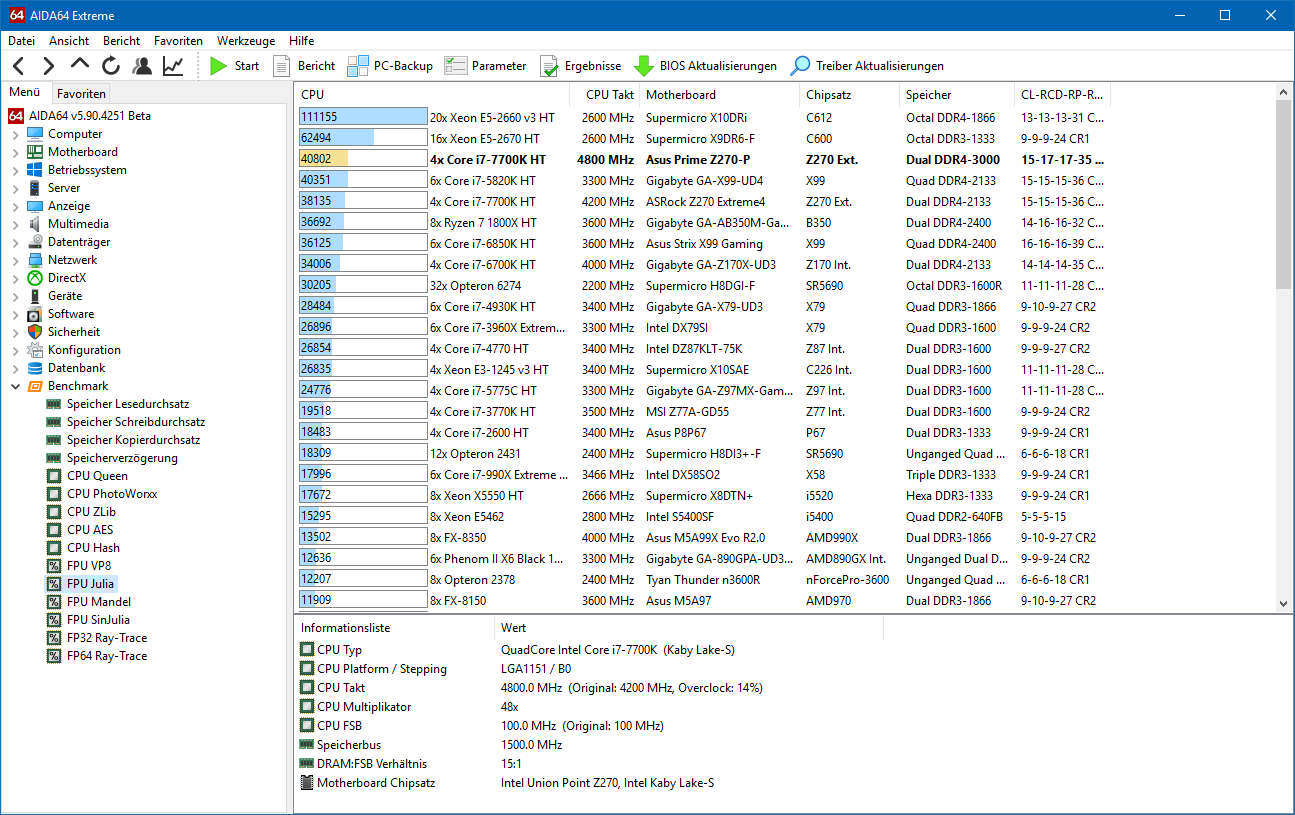
Task: Select the FPU SinJulia benchmark
Action: coord(98,620)
